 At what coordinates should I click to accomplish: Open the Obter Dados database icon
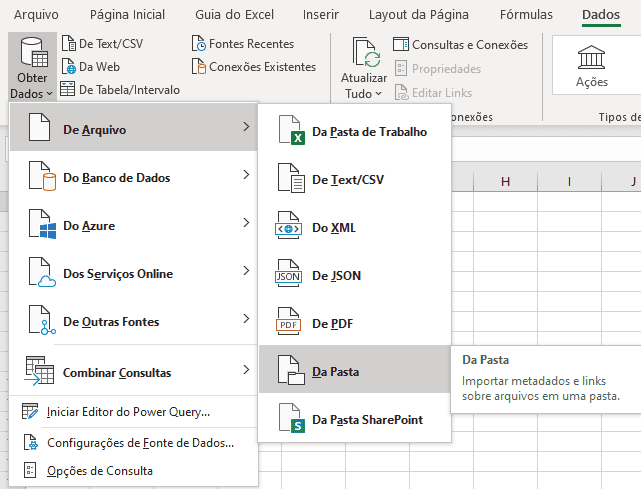pos(34,52)
